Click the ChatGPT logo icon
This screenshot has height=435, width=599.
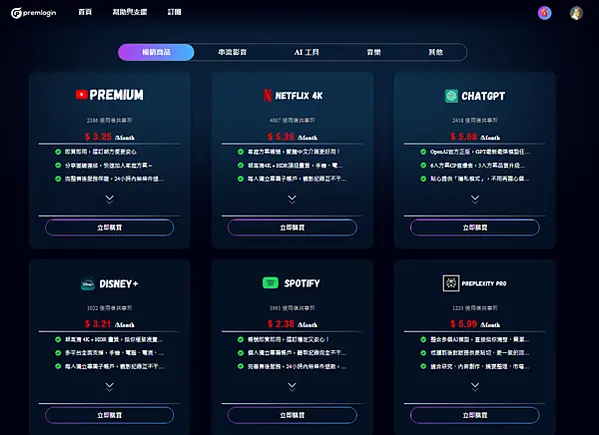[451, 96]
